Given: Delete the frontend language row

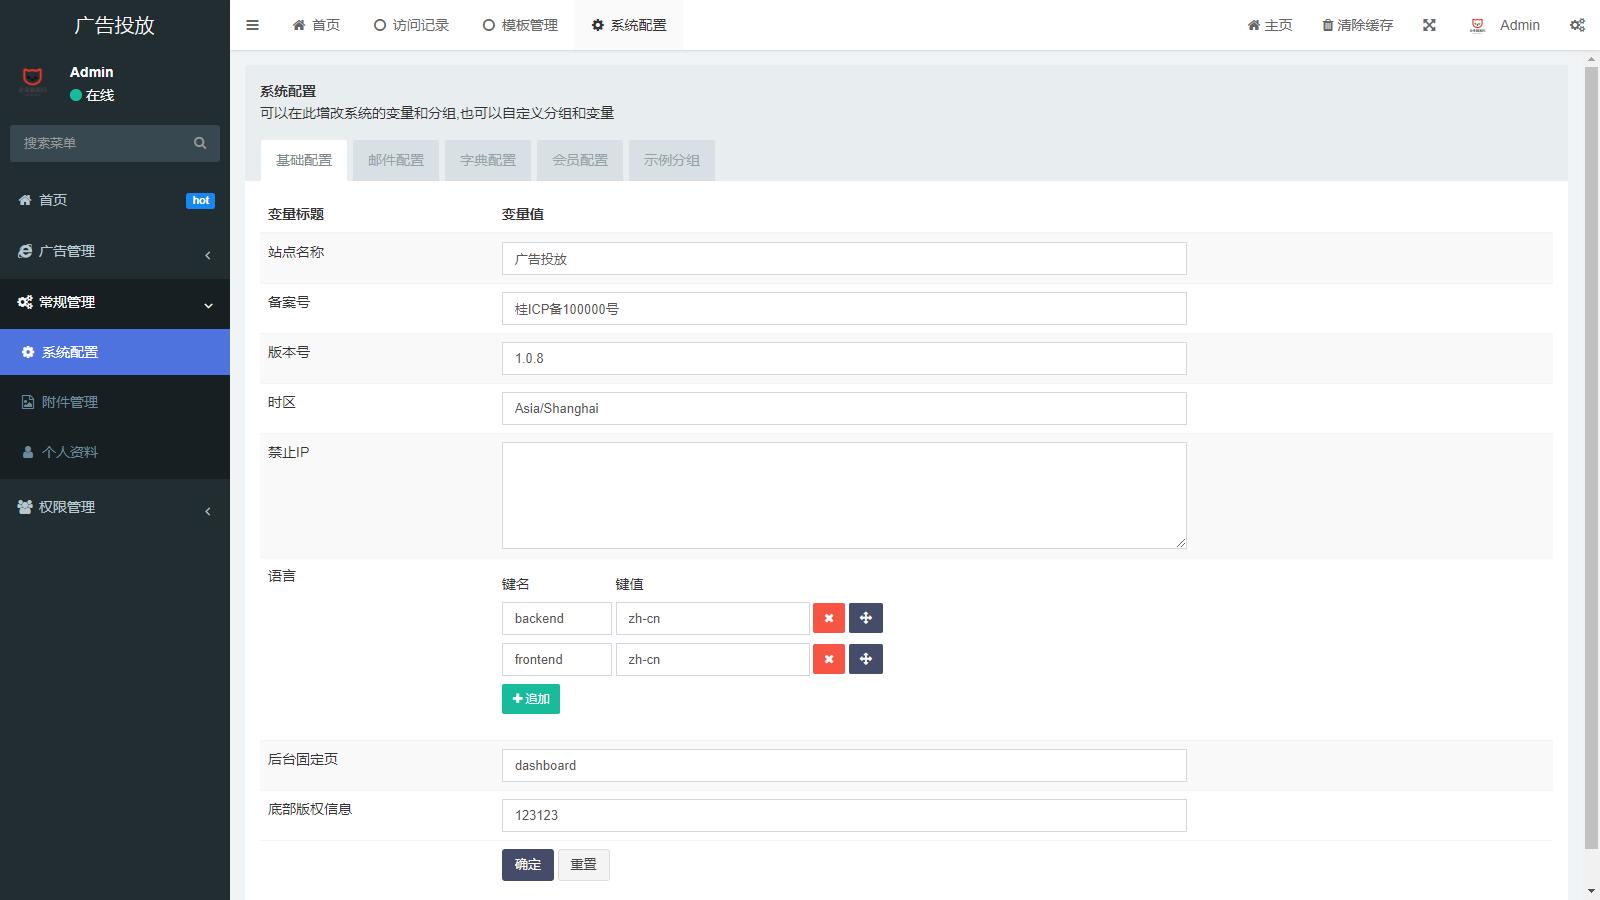Looking at the screenshot, I should (x=828, y=659).
